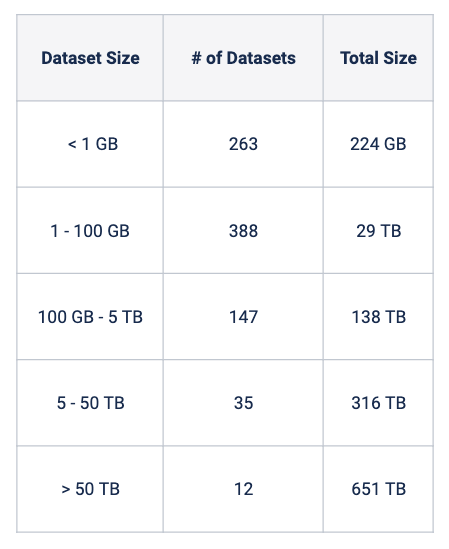Select the 263 datasets count cell
Viewport: 449px width, 549px height.
[x=243, y=144]
